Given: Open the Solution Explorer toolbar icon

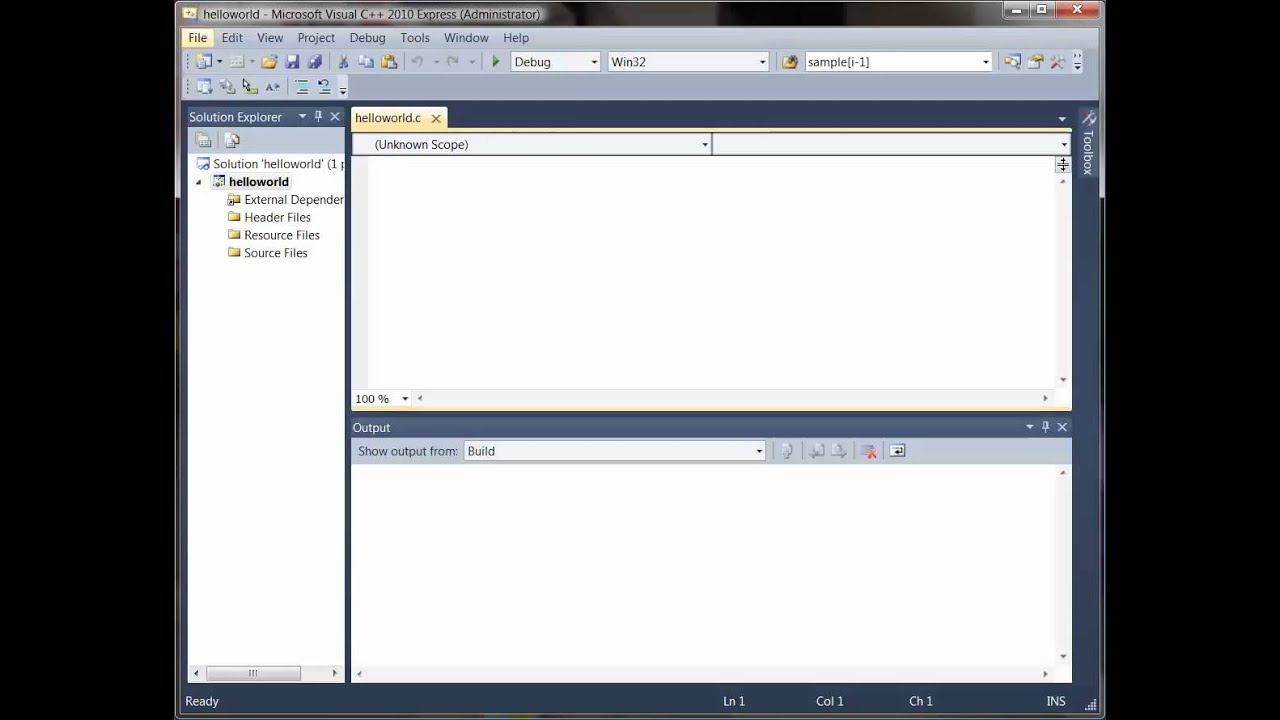Looking at the screenshot, I should click(x=1013, y=62).
